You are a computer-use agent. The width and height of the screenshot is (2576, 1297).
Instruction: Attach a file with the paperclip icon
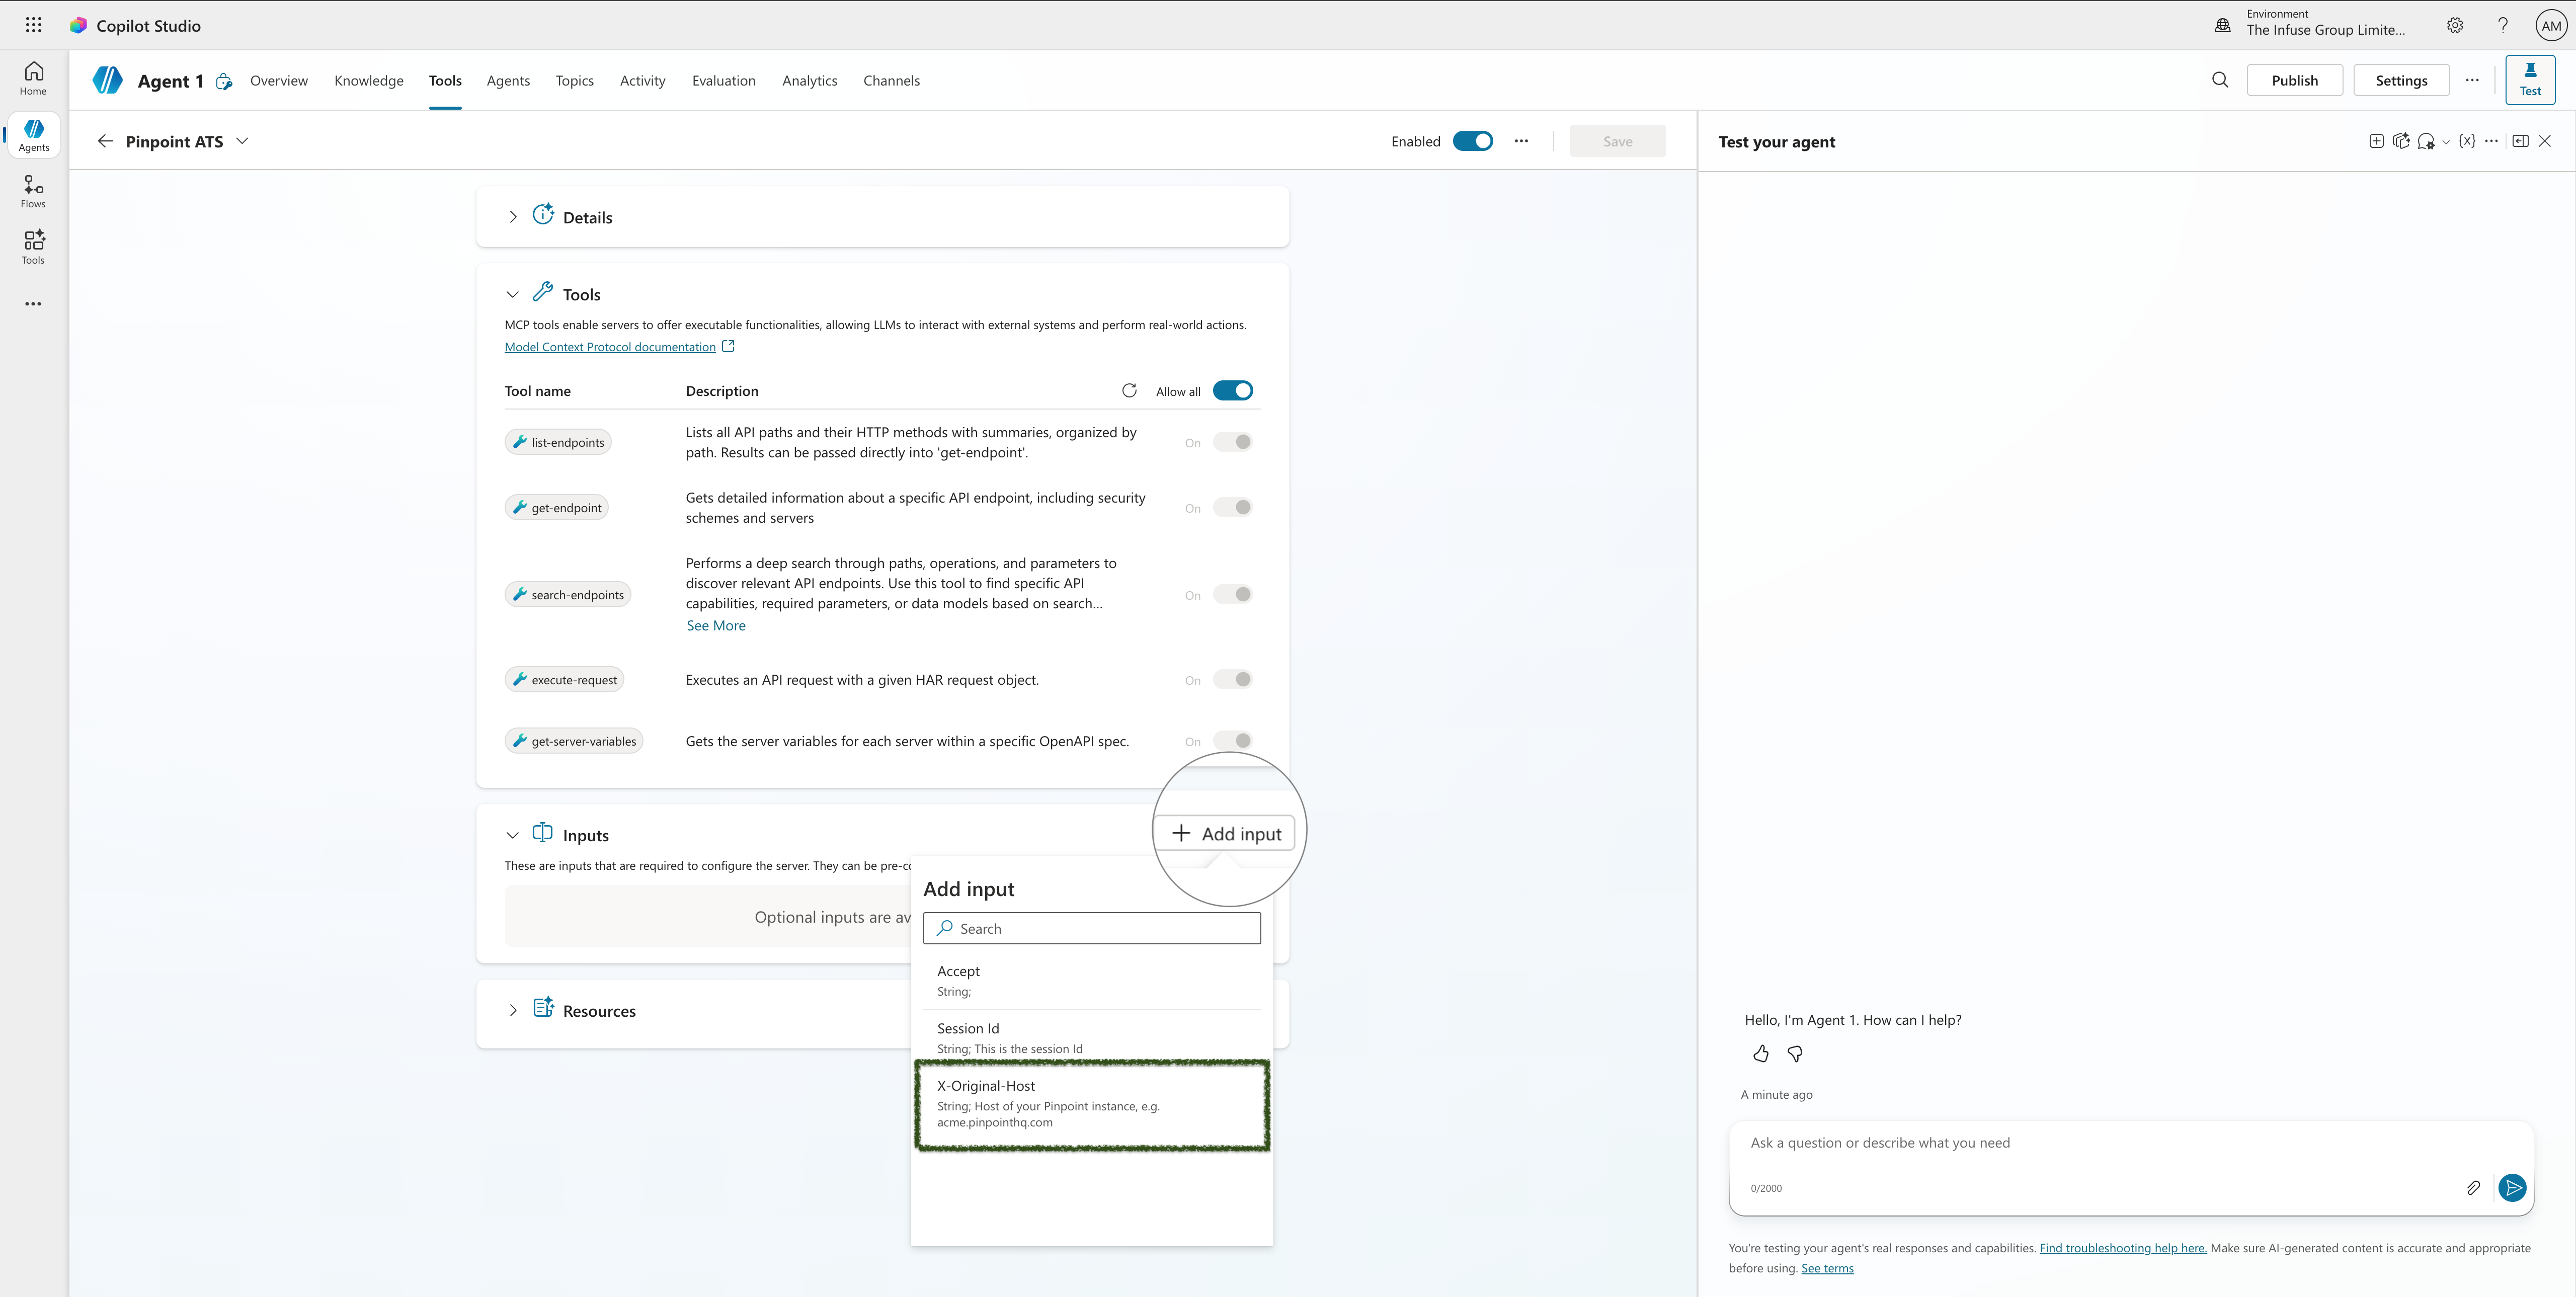coord(2473,1187)
